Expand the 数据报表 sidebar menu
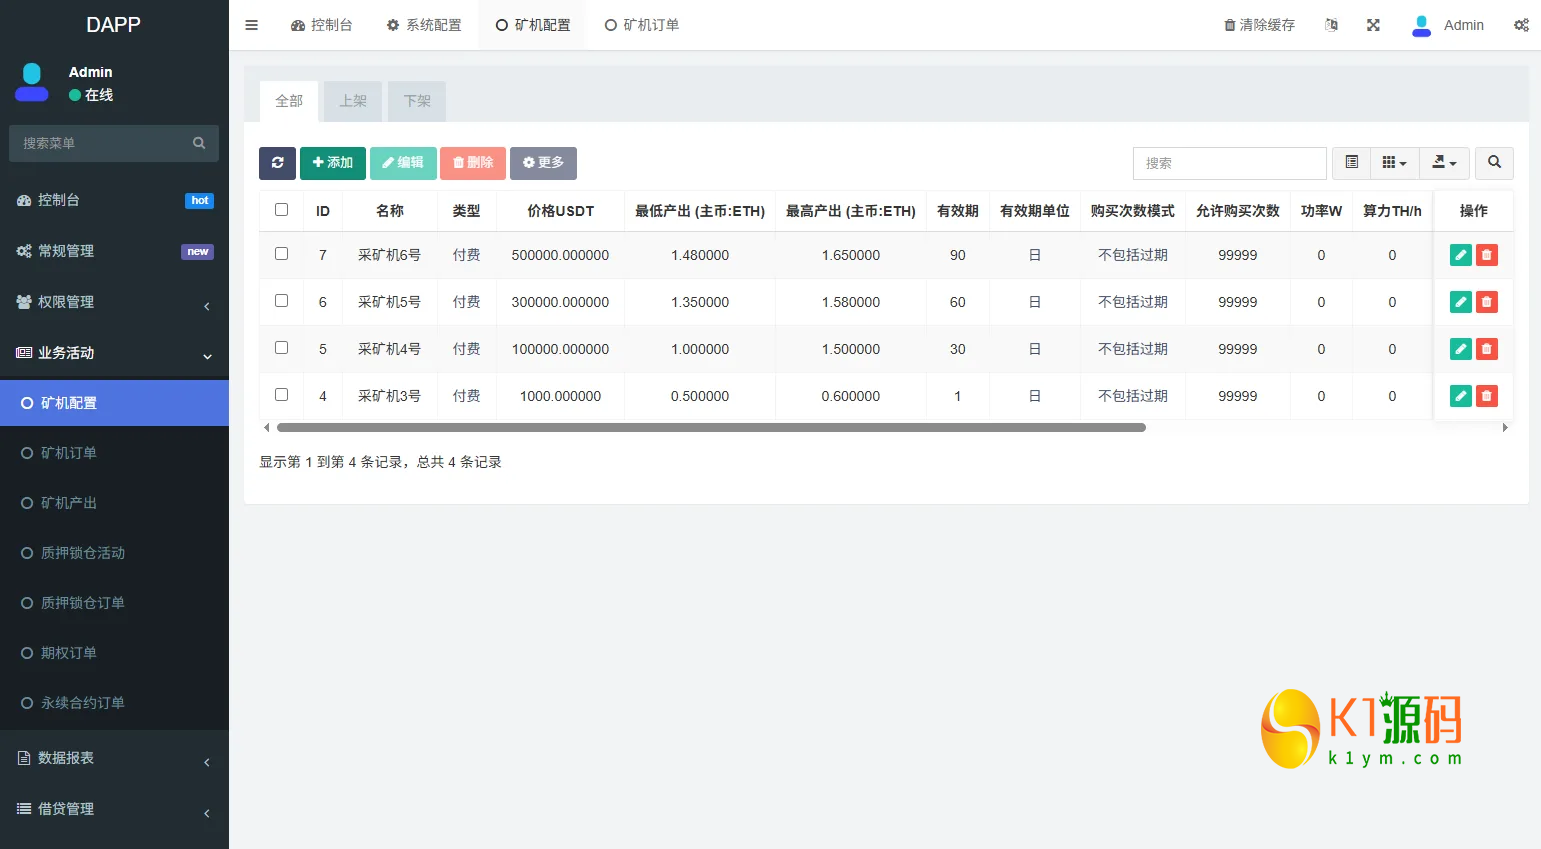1541x849 pixels. tap(114, 758)
